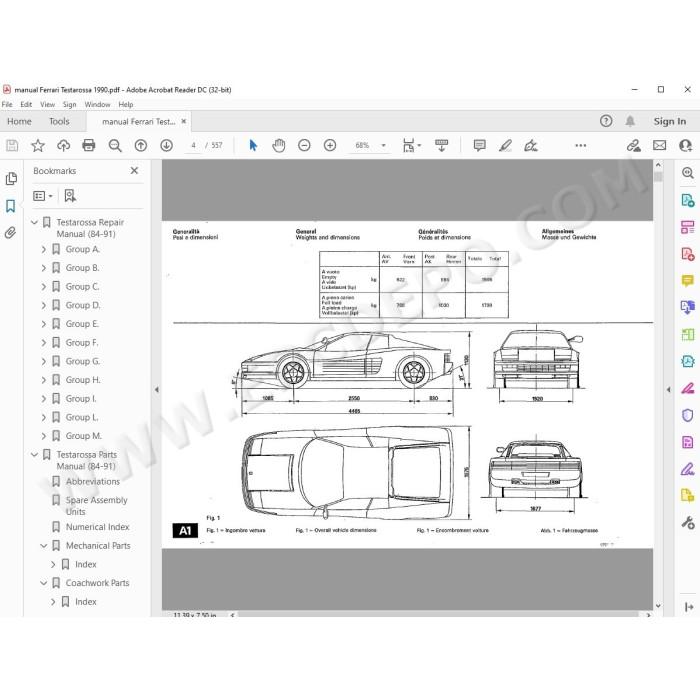The width and height of the screenshot is (700, 700).
Task: Open the zoom percentage dropdown
Action: tap(383, 146)
